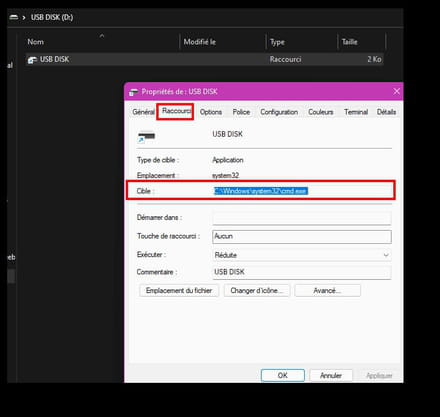Image resolution: width=440 pixels, height=417 pixels.
Task: Click the Raccourci type cell in file row
Action: coord(285,59)
